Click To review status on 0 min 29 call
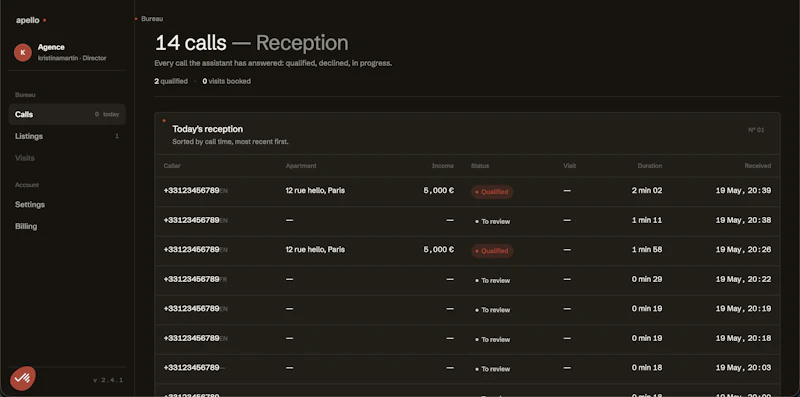This screenshot has height=397, width=800. click(x=492, y=281)
